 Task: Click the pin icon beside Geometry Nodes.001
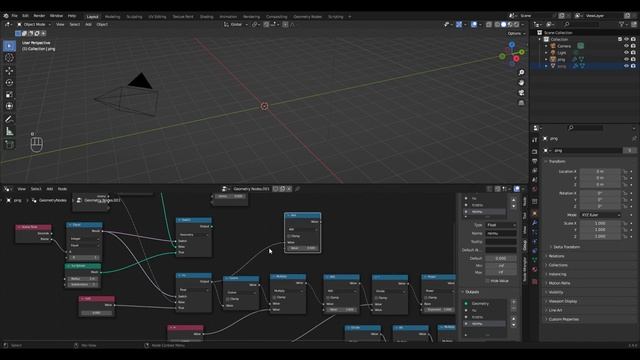297,189
